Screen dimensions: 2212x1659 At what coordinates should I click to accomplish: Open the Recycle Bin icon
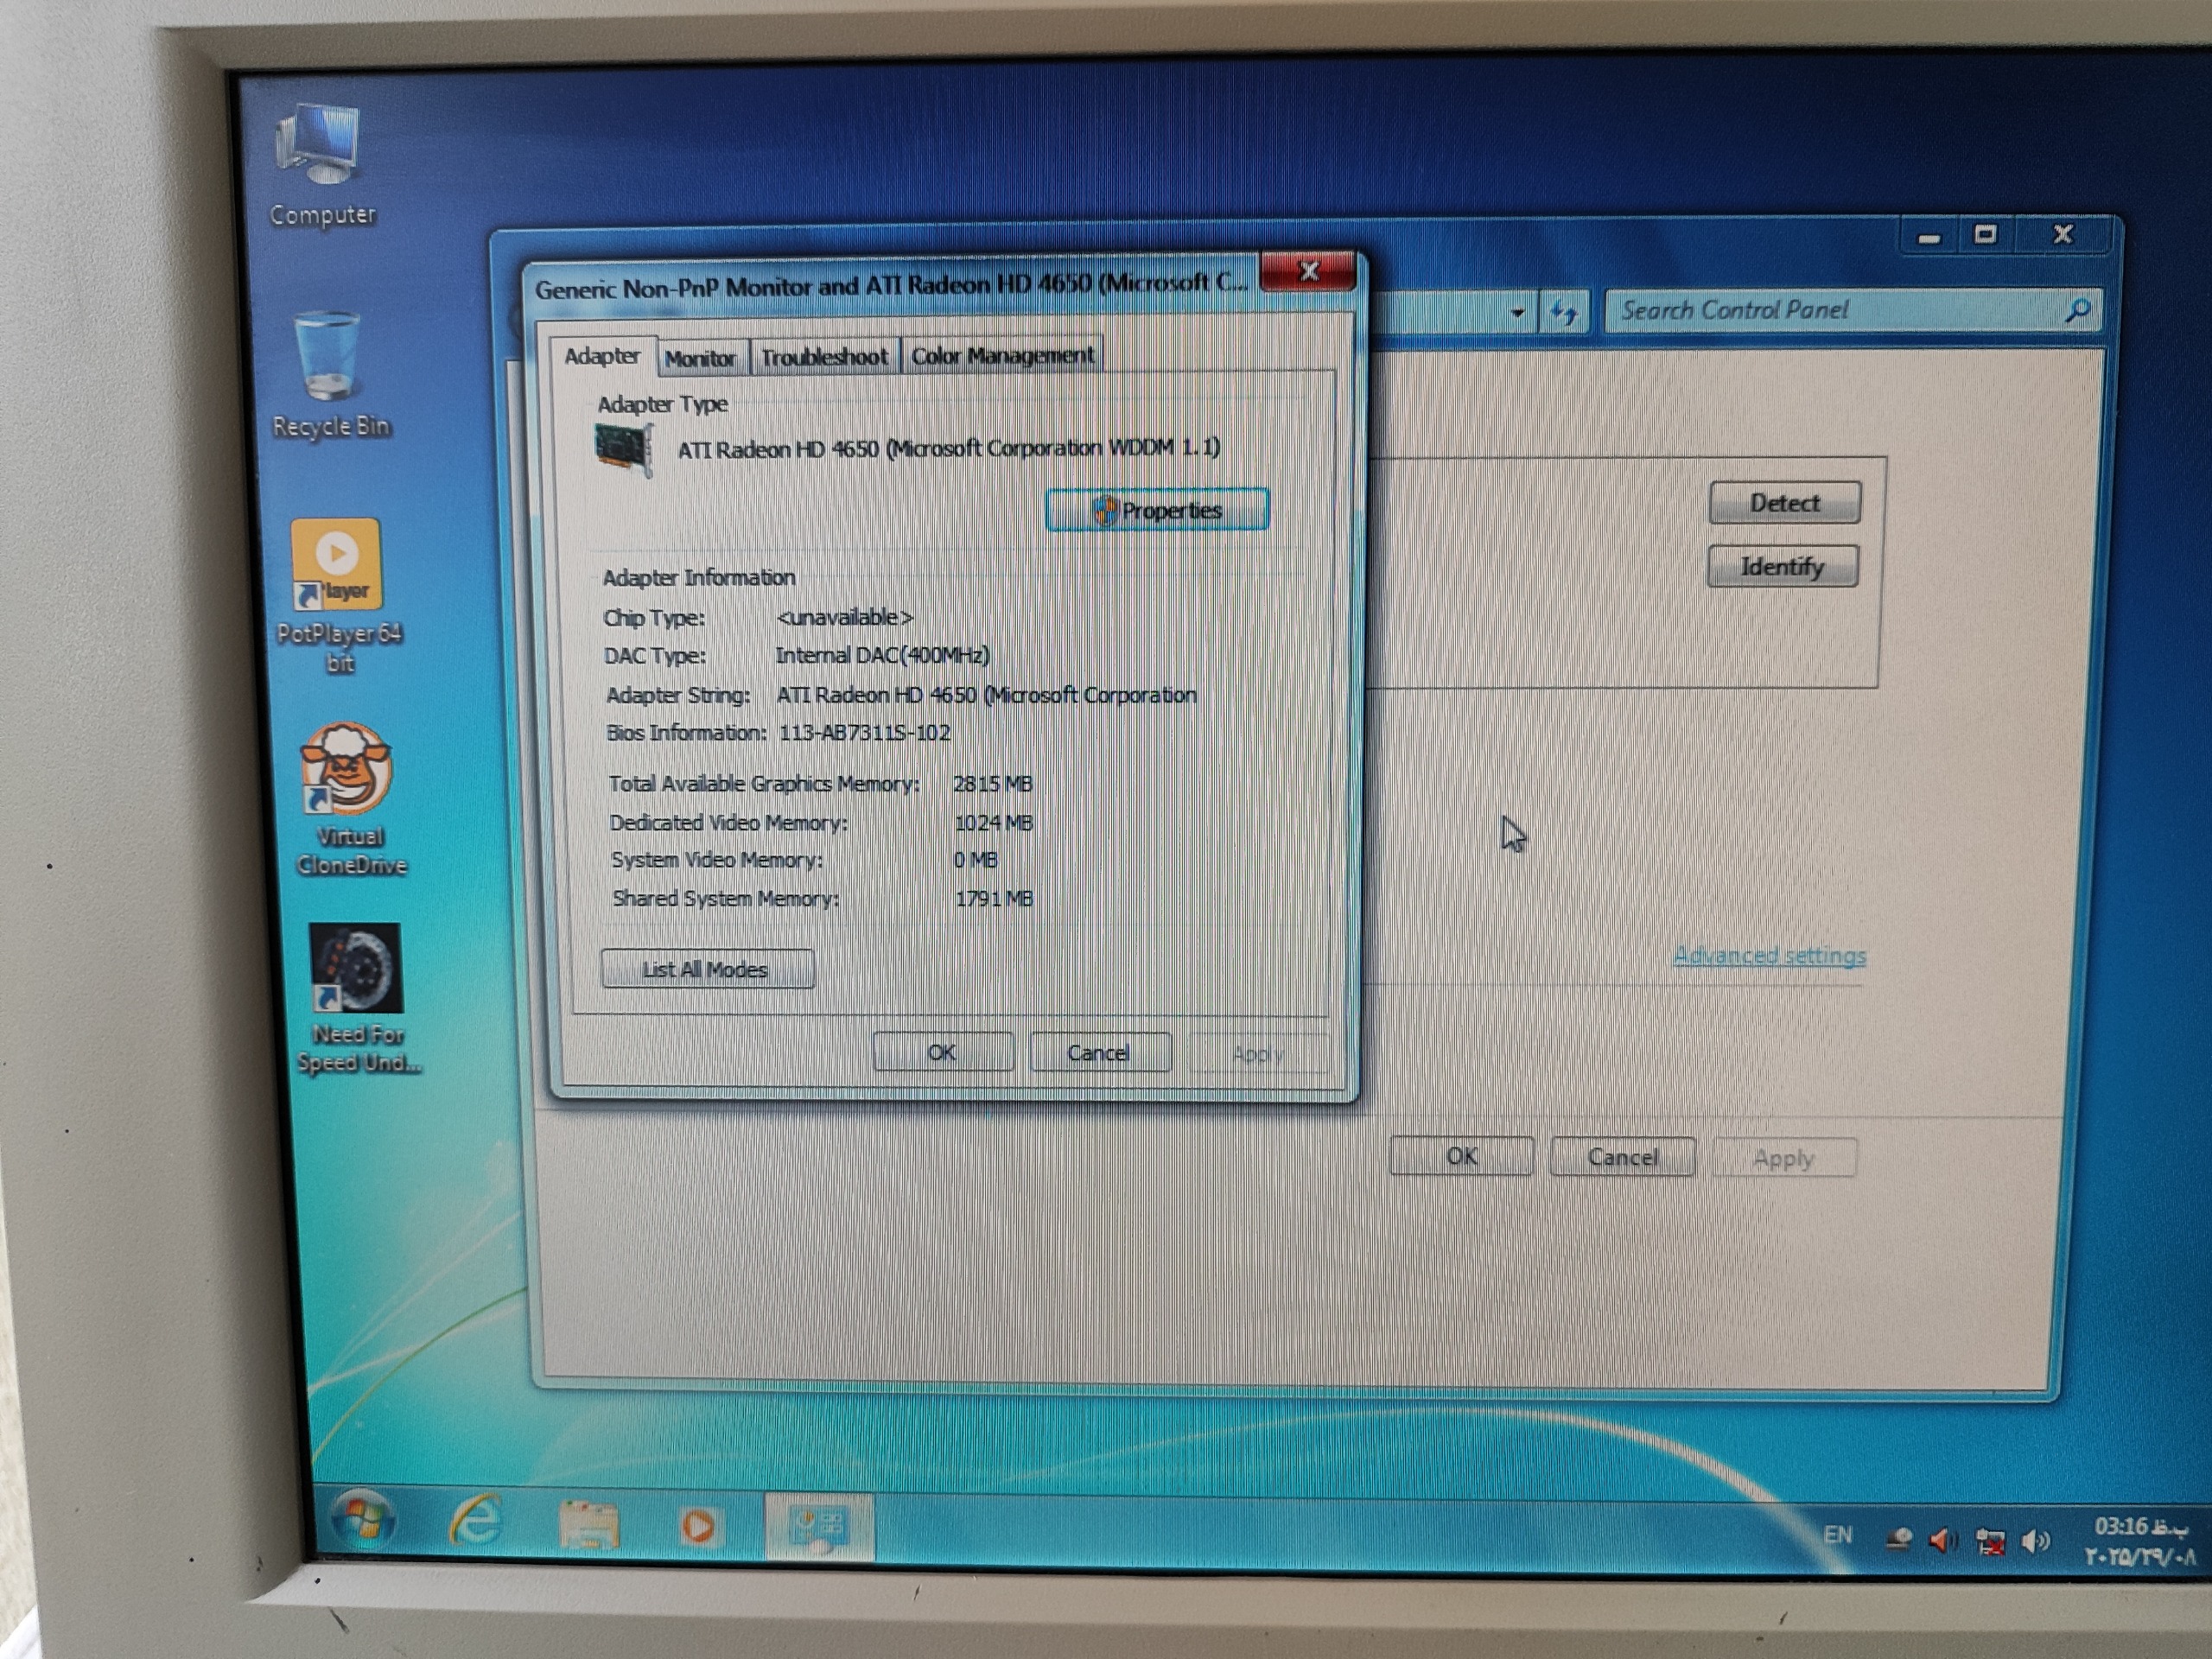[x=330, y=375]
